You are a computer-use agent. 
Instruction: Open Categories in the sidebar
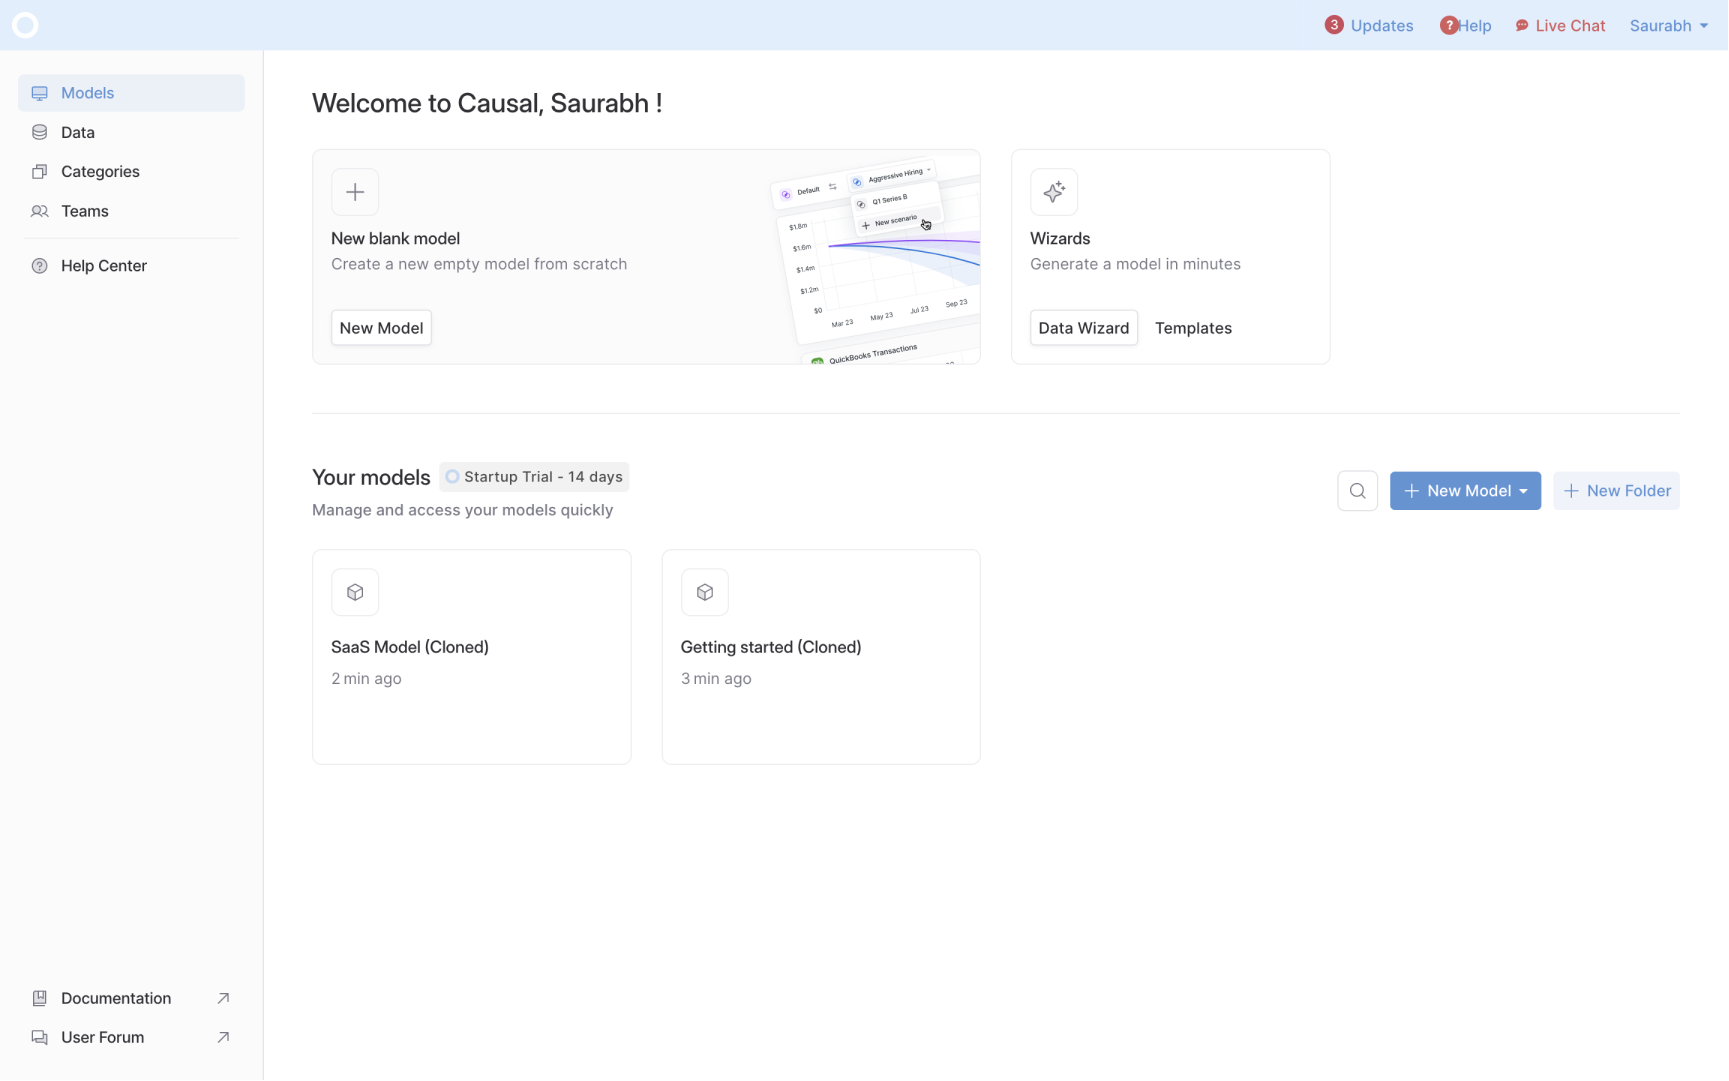pos(99,172)
